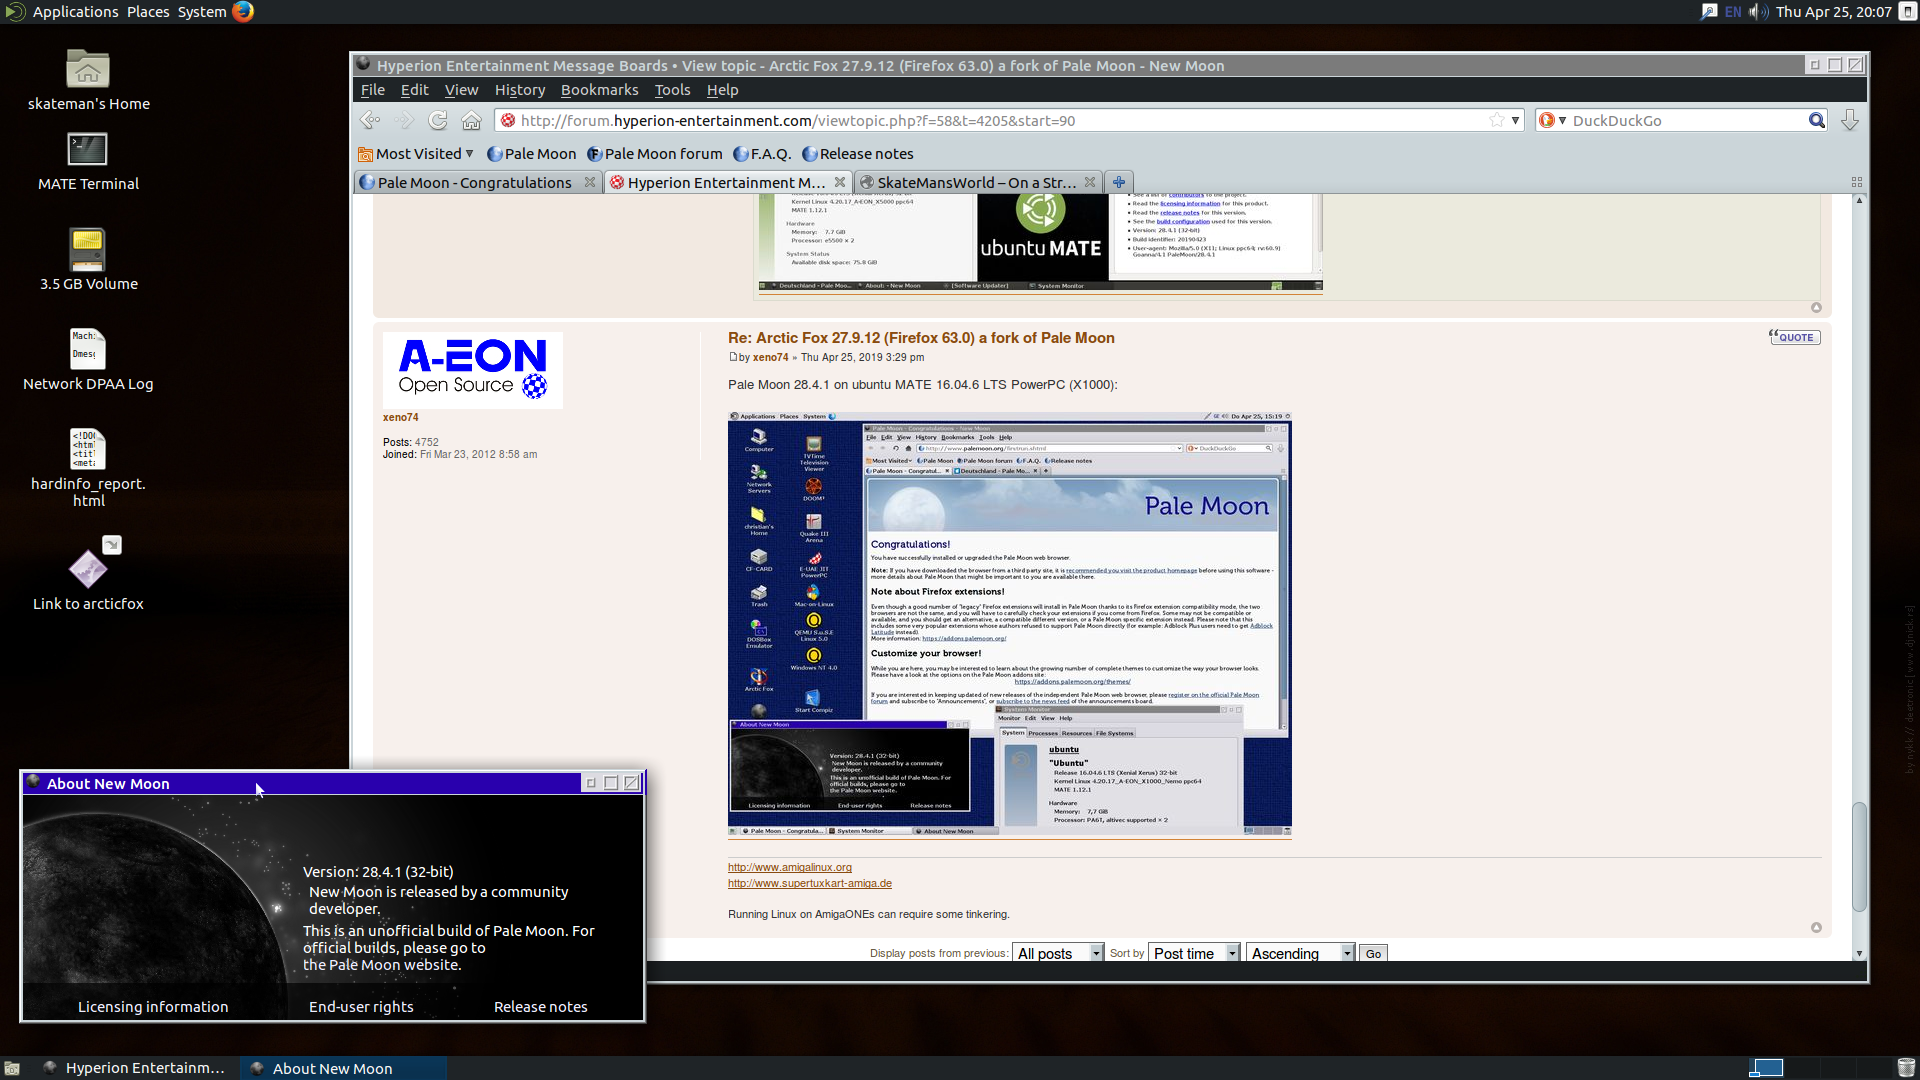This screenshot has width=1920, height=1080.
Task: Click search magnifier in DuckDuckGo box
Action: 1816,120
